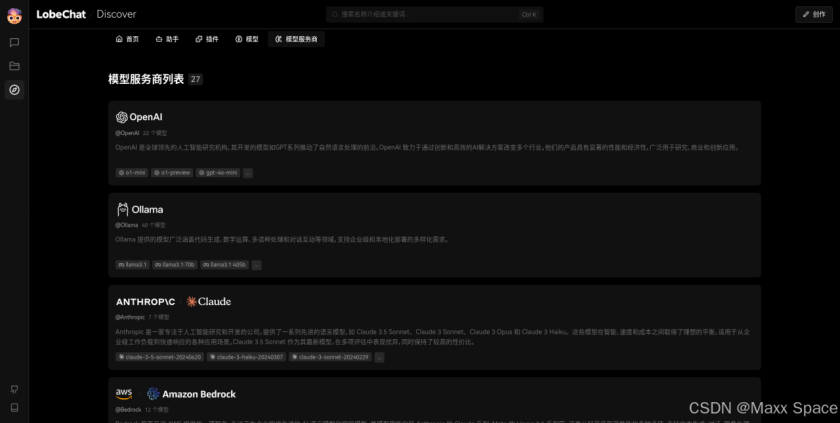This screenshot has height=423, width=840.
Task: Click the 27 provider count badge
Action: (x=196, y=79)
